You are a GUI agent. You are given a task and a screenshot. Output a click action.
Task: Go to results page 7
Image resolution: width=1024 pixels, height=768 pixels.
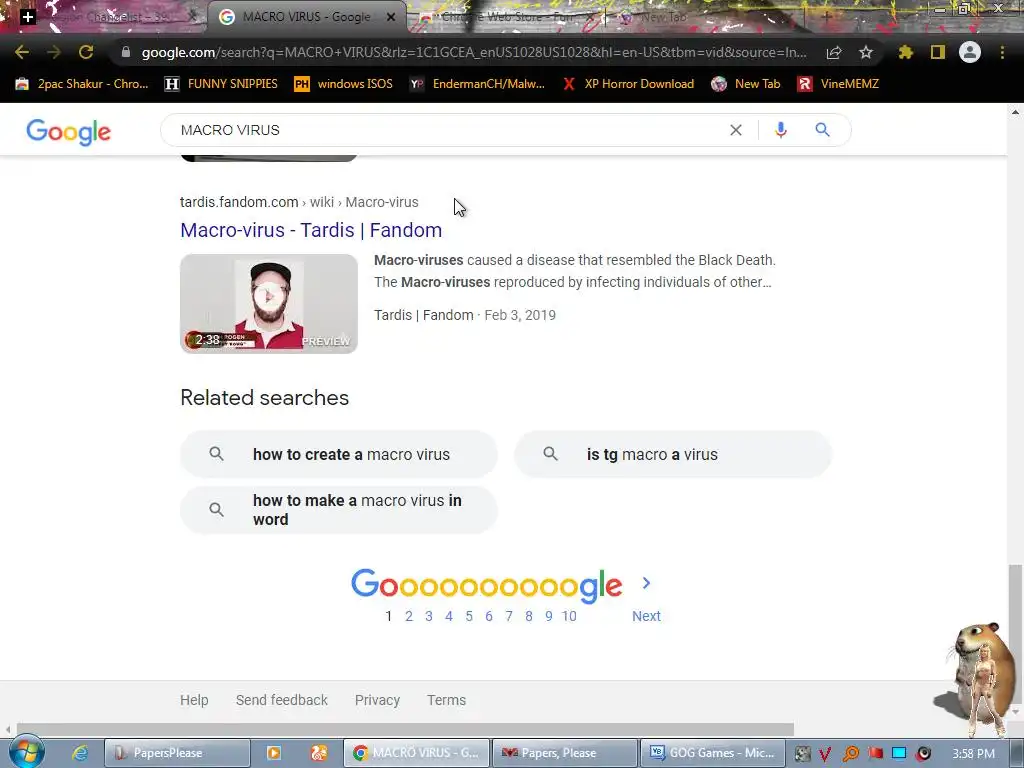509,616
